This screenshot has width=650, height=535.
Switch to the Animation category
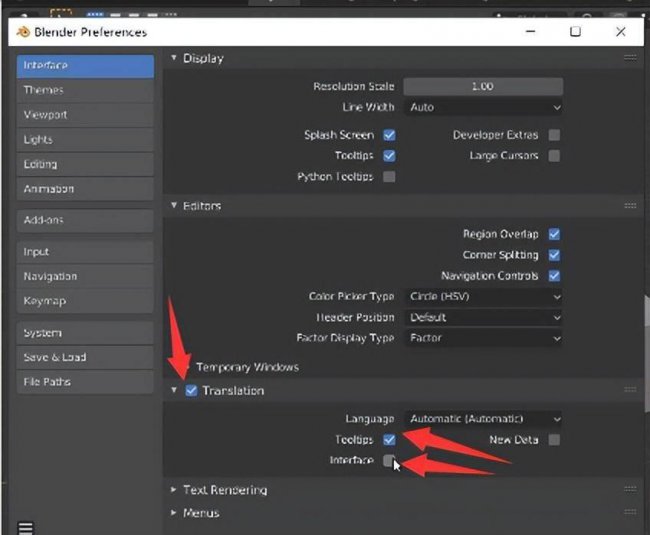85,189
